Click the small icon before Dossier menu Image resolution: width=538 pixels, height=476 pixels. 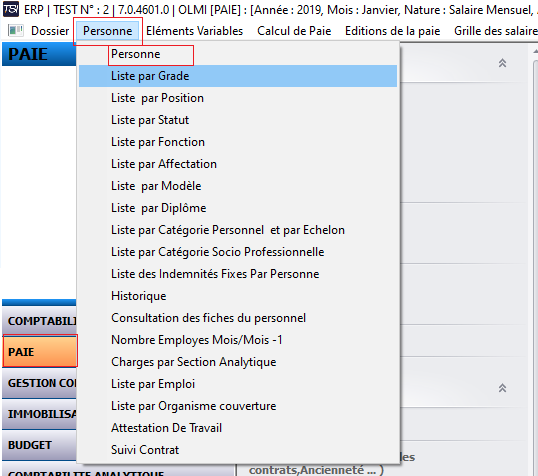16,31
